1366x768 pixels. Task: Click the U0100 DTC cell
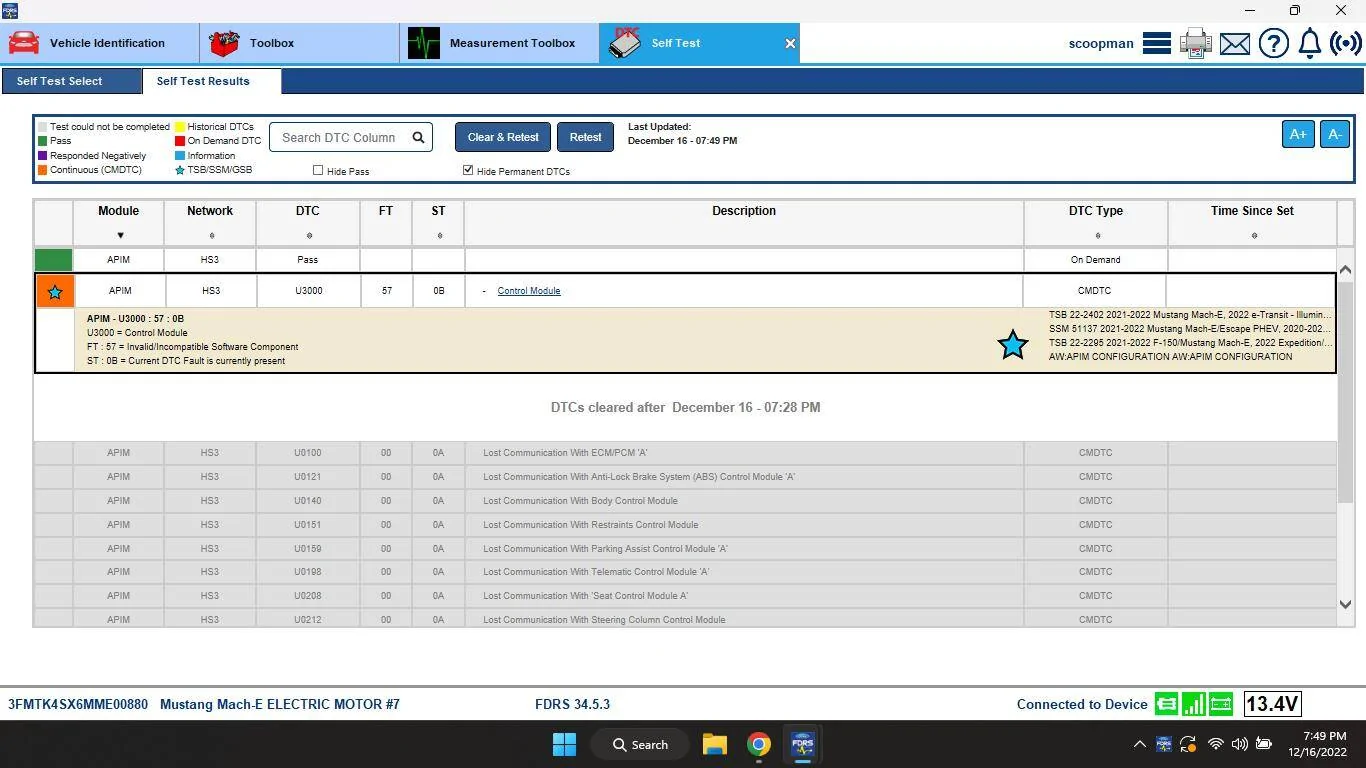[308, 453]
